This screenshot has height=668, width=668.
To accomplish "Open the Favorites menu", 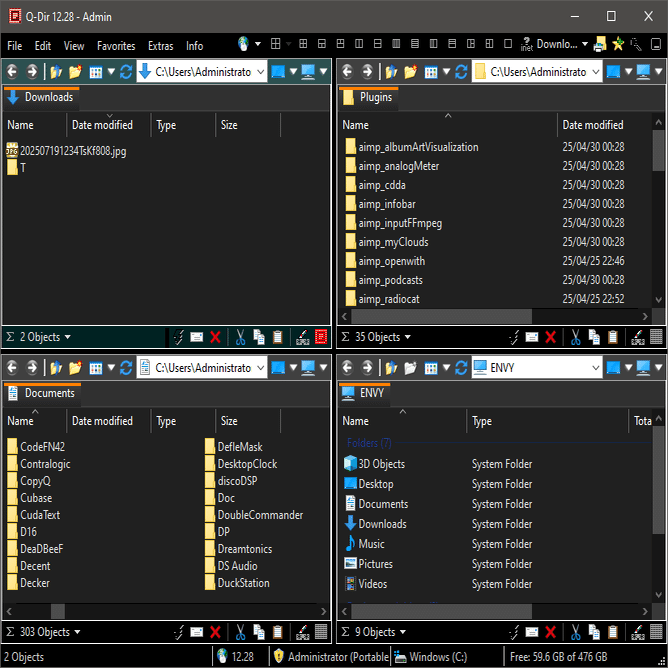I will tap(116, 46).
